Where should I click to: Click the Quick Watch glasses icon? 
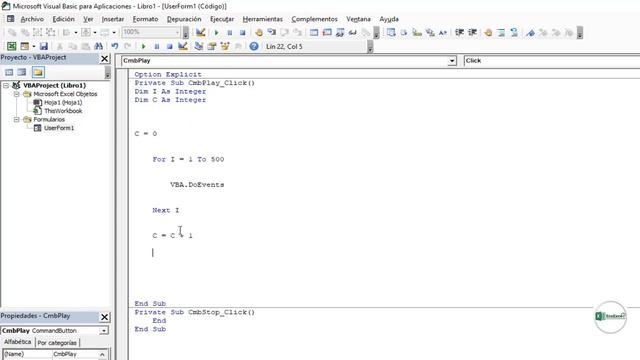353,32
